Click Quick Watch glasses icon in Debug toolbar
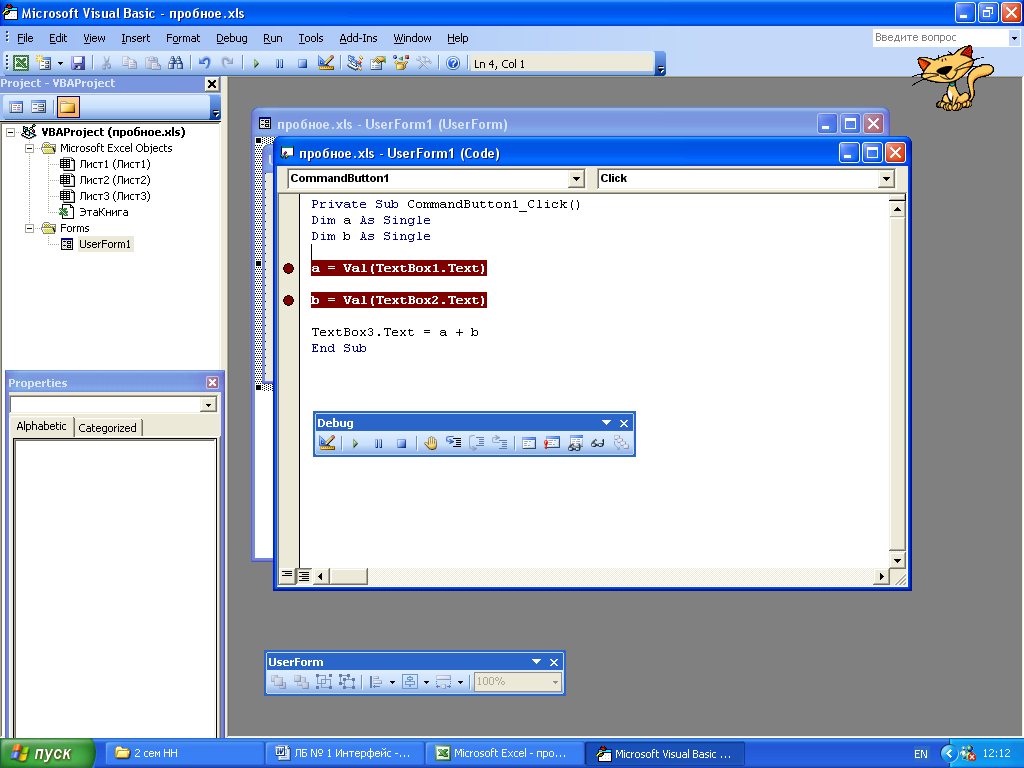Image resolution: width=1024 pixels, height=768 pixels. click(598, 443)
